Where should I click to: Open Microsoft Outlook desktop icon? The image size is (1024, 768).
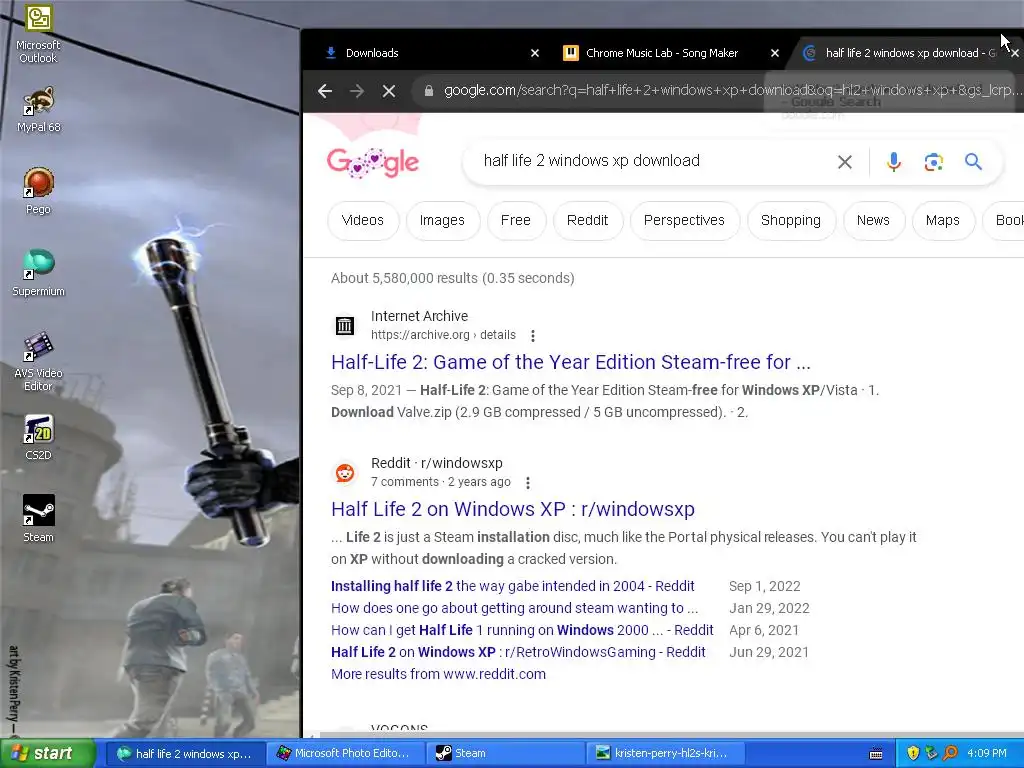pos(38,33)
